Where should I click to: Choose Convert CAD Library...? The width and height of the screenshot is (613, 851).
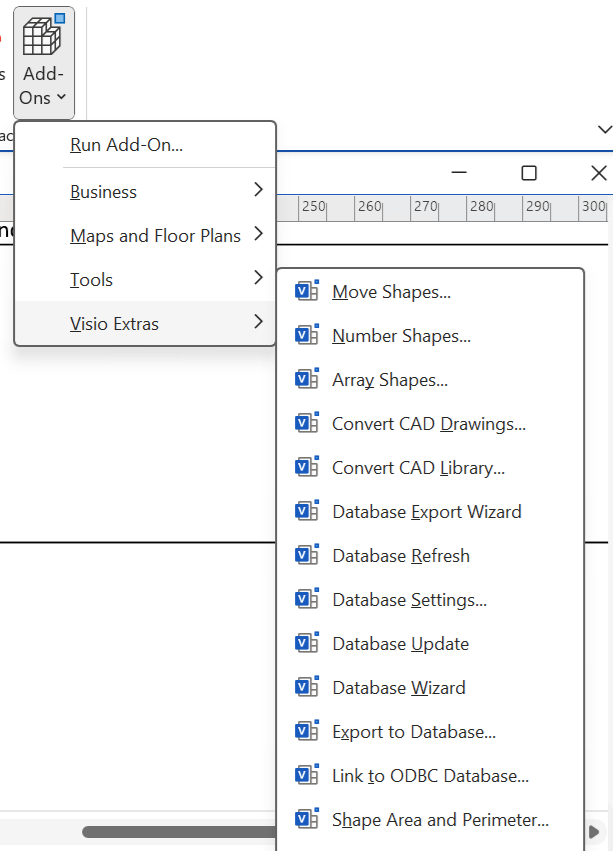tap(431, 468)
